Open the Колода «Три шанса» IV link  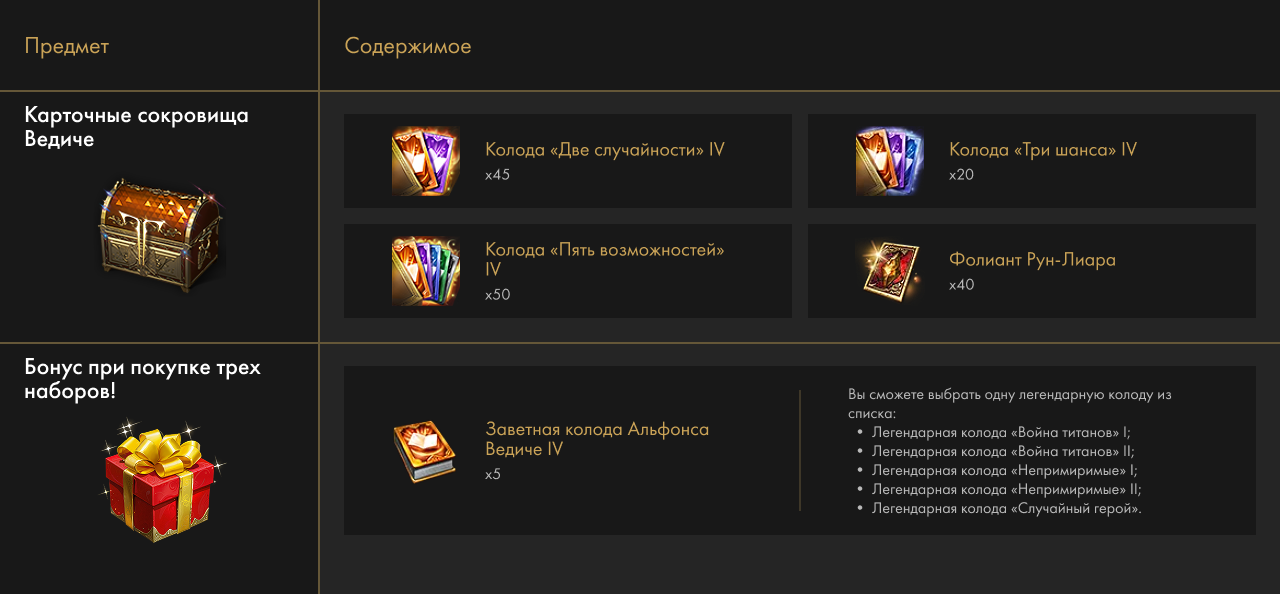pyautogui.click(x=1042, y=150)
